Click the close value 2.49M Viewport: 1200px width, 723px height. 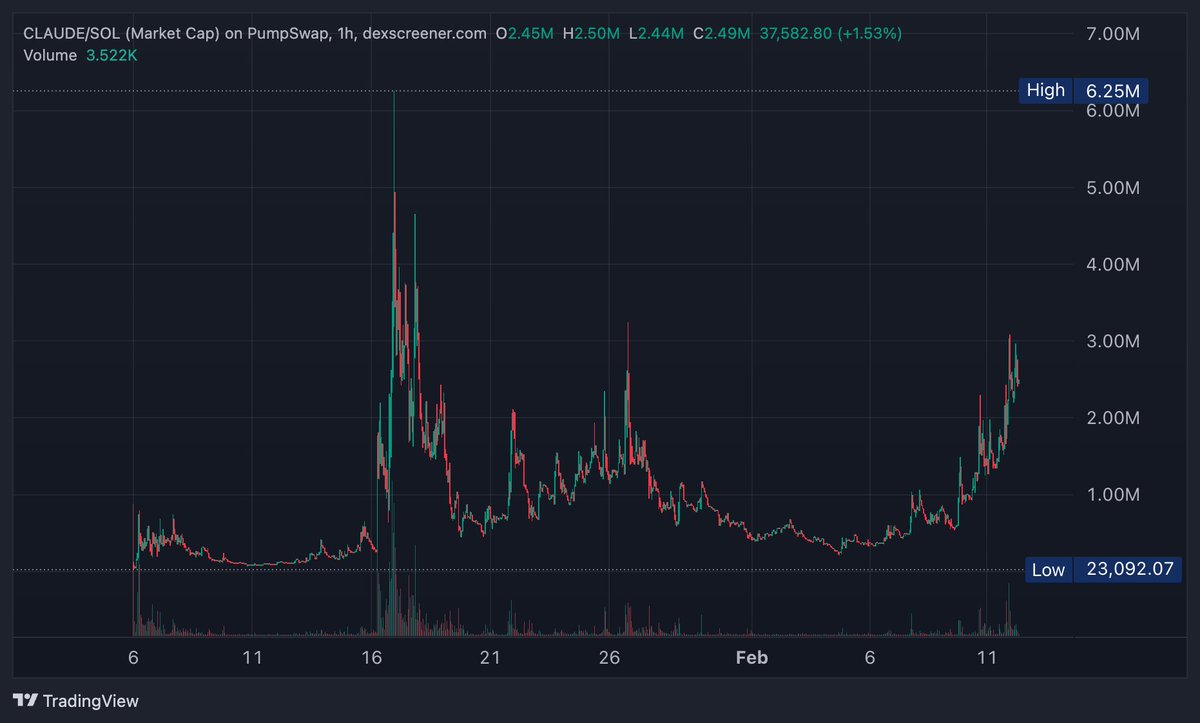coord(726,33)
